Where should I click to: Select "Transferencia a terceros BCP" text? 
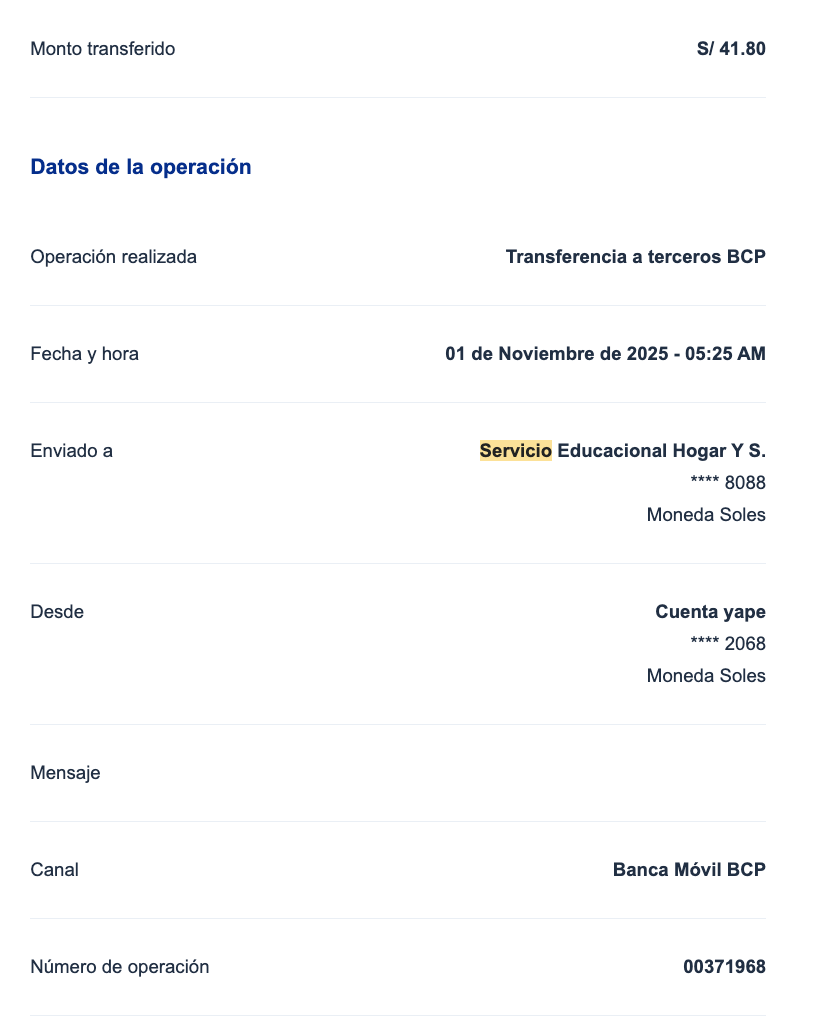click(635, 257)
